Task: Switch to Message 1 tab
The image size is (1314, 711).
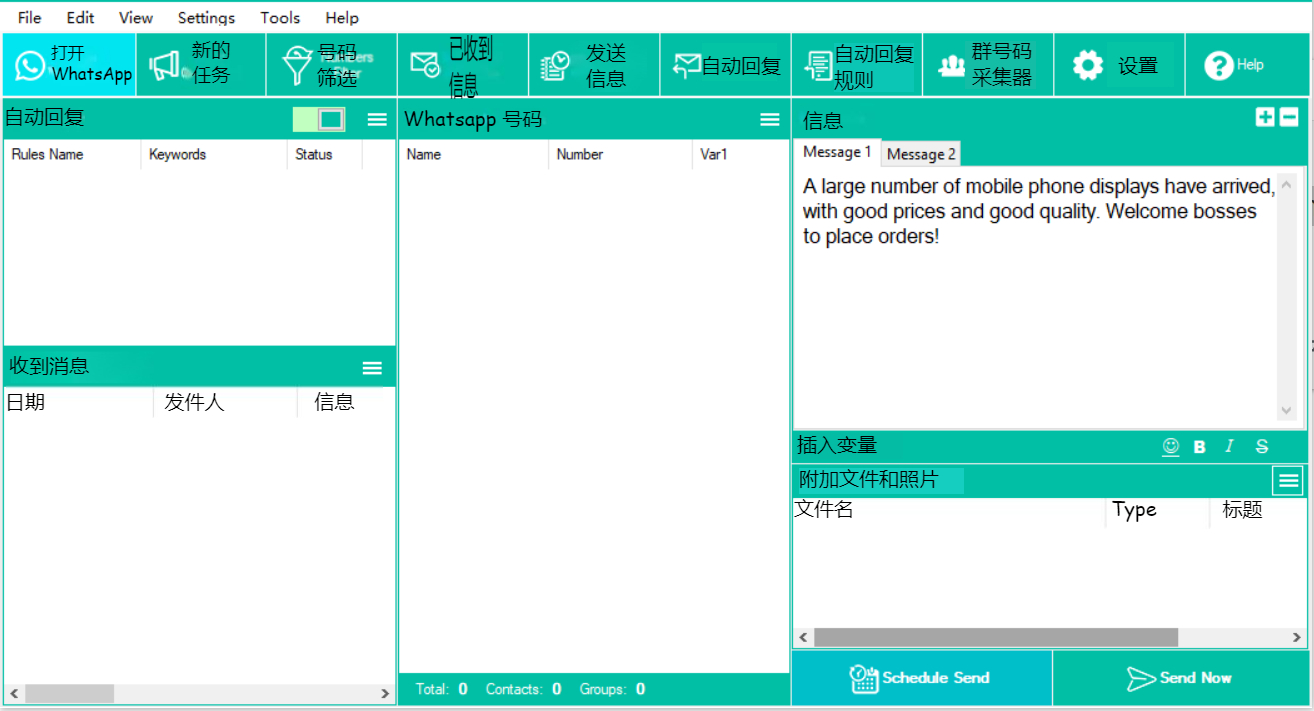Action: click(837, 152)
